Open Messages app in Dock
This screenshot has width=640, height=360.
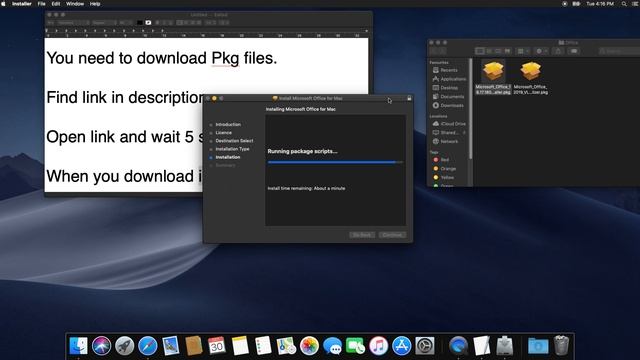(333, 346)
